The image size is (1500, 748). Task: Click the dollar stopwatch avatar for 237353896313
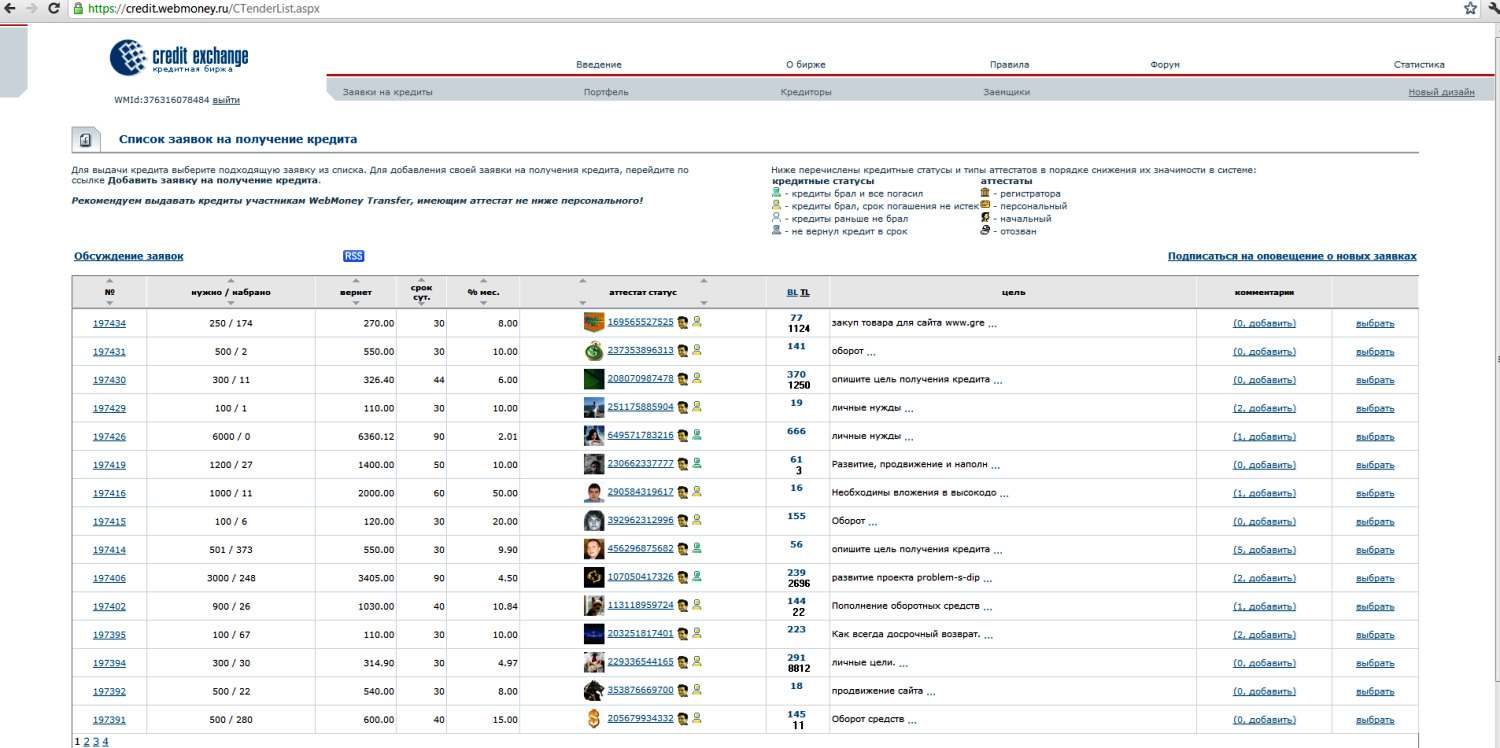(x=594, y=351)
